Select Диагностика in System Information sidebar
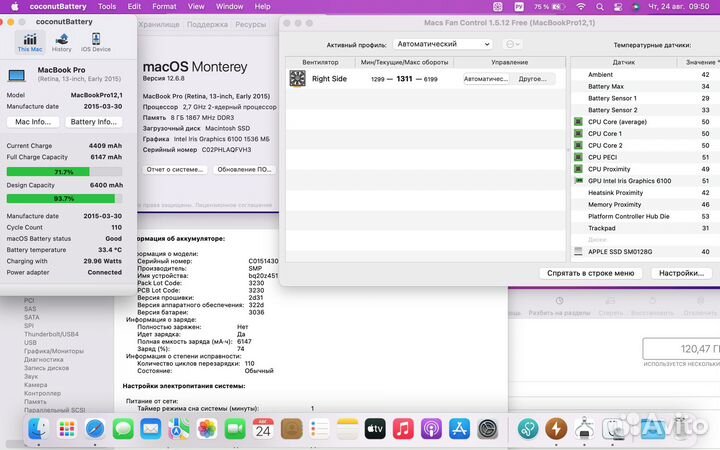Image resolution: width=720 pixels, height=450 pixels. [x=44, y=360]
